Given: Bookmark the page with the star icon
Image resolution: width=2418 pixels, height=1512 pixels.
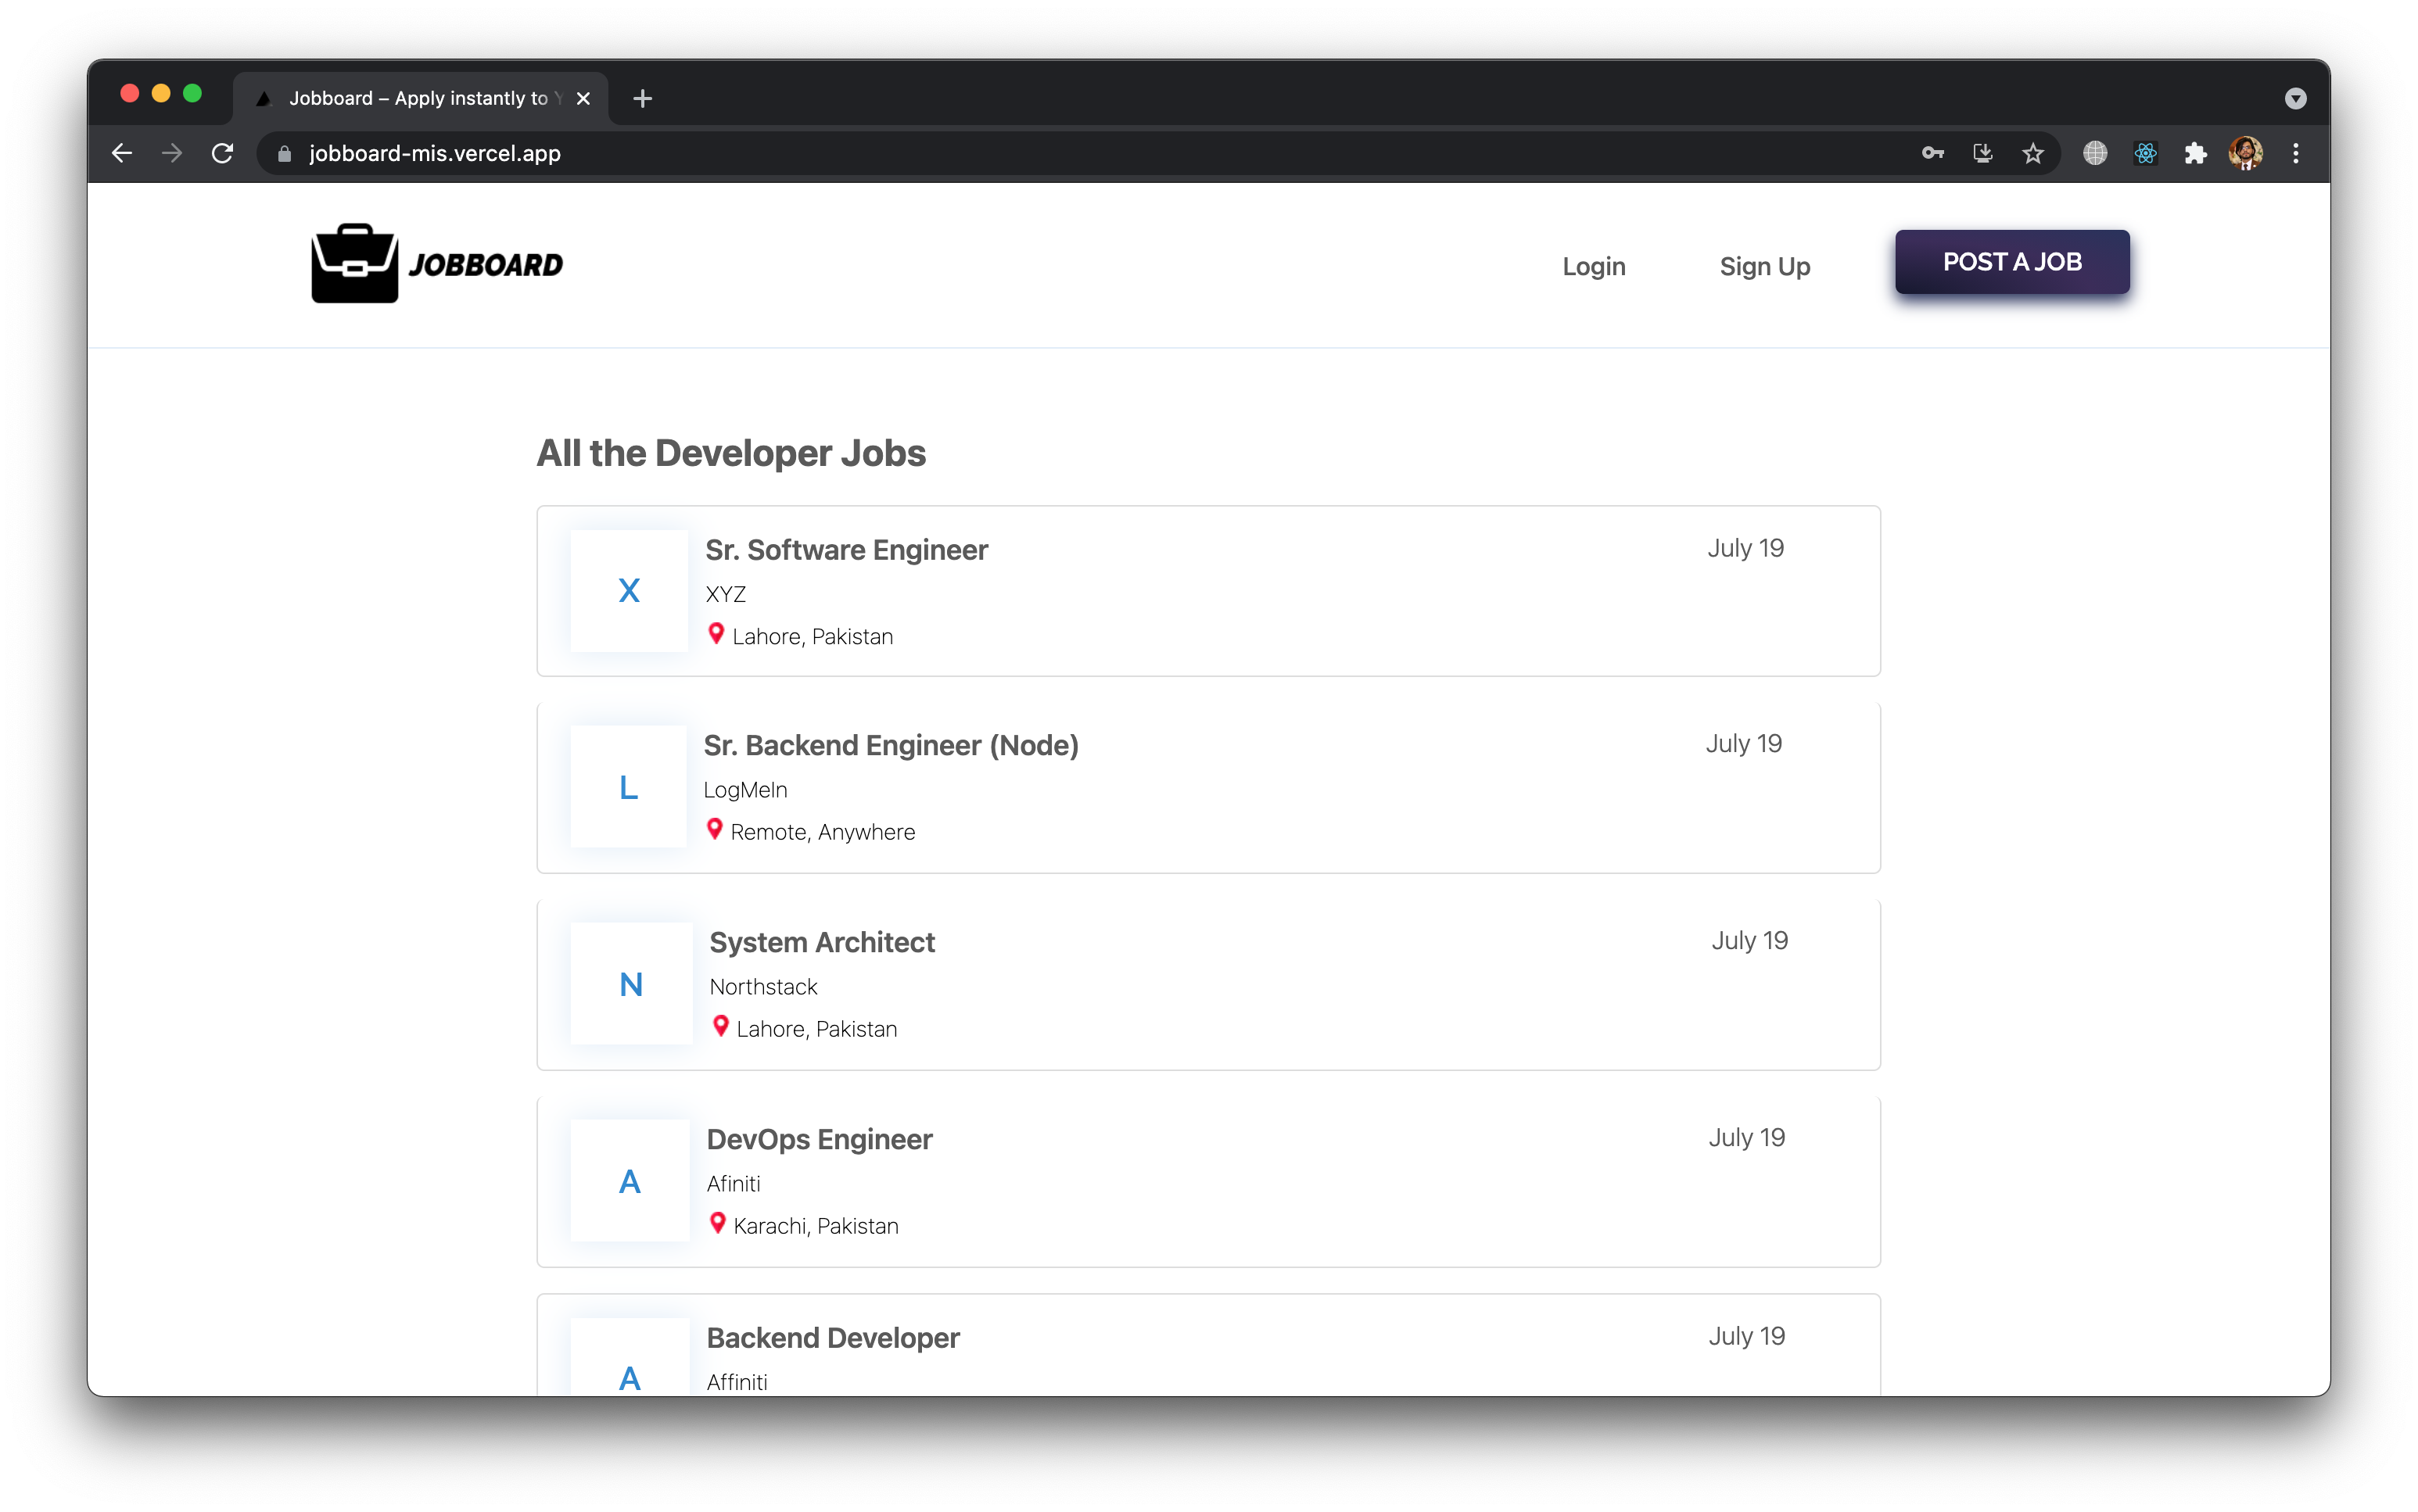Looking at the screenshot, I should pos(2033,153).
